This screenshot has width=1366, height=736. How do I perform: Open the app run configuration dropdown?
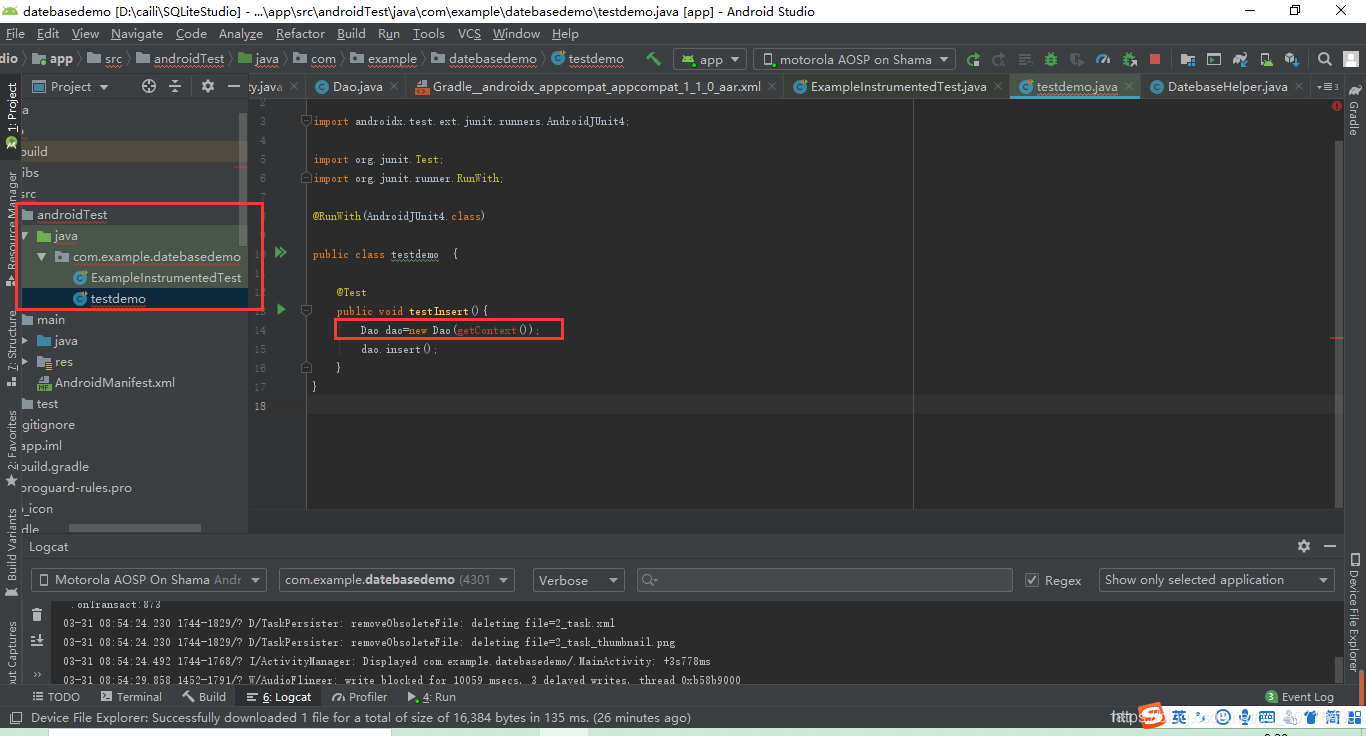(x=709, y=59)
